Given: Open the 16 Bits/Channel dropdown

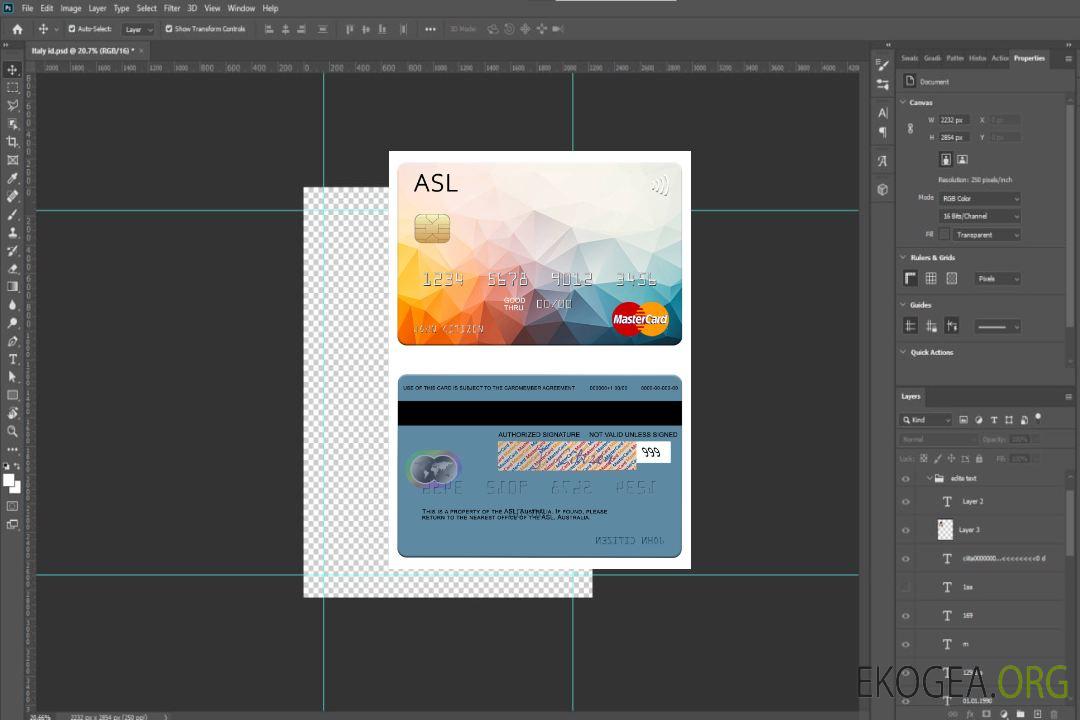Looking at the screenshot, I should click(x=979, y=216).
